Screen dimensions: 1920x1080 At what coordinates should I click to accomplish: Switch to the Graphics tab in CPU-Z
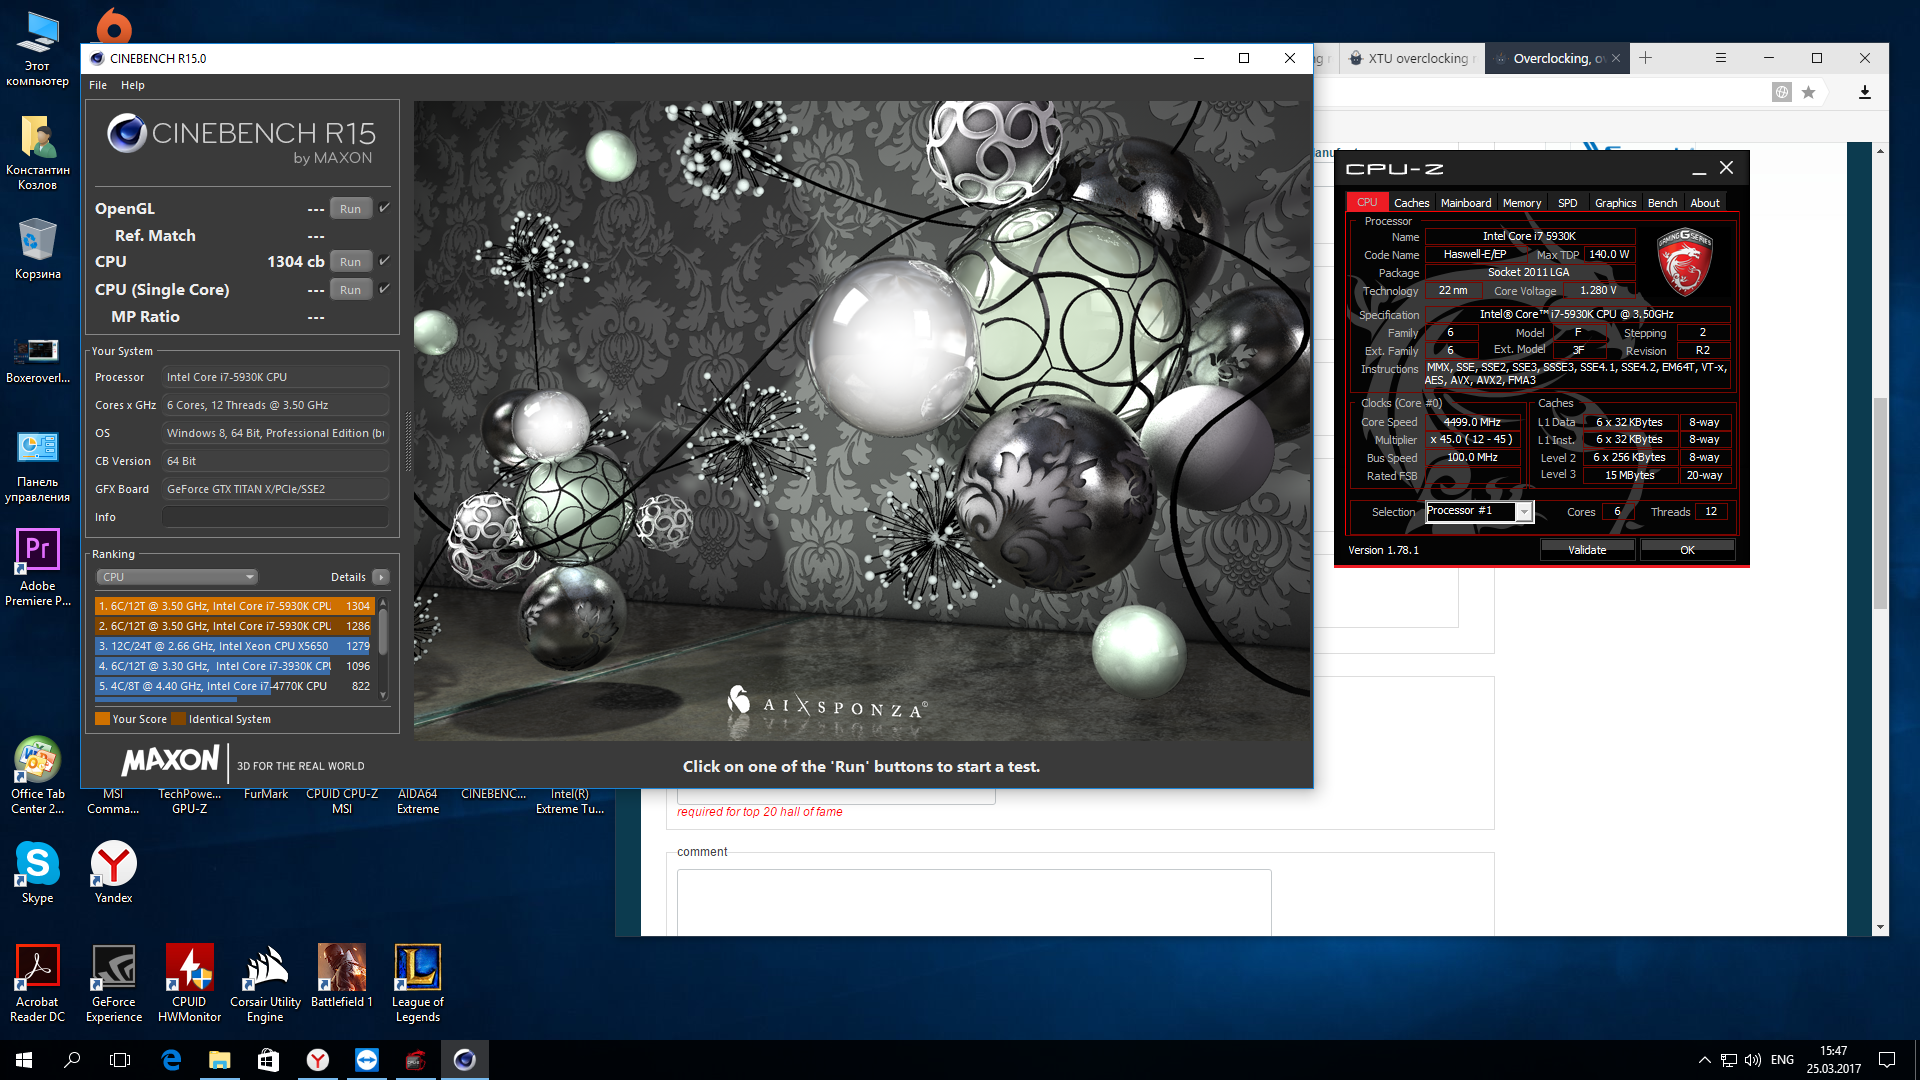click(x=1615, y=203)
